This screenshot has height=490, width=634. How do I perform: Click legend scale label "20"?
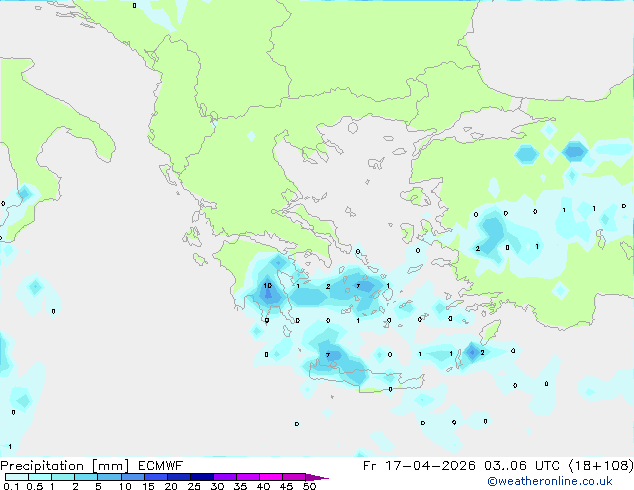(171, 486)
